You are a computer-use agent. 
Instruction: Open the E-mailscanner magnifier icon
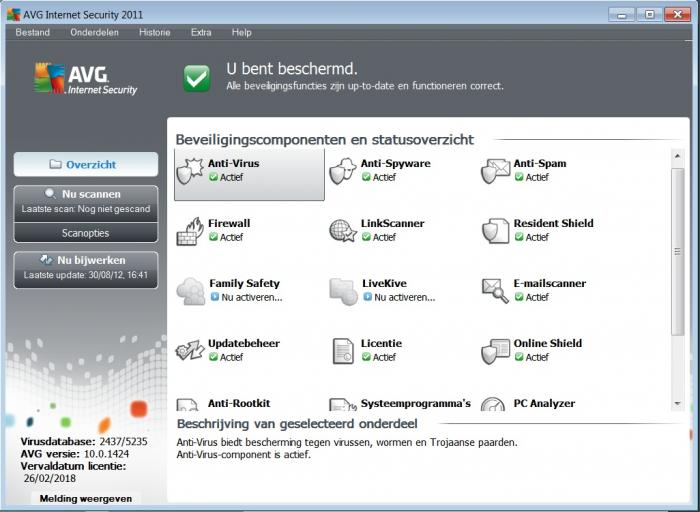(495, 291)
